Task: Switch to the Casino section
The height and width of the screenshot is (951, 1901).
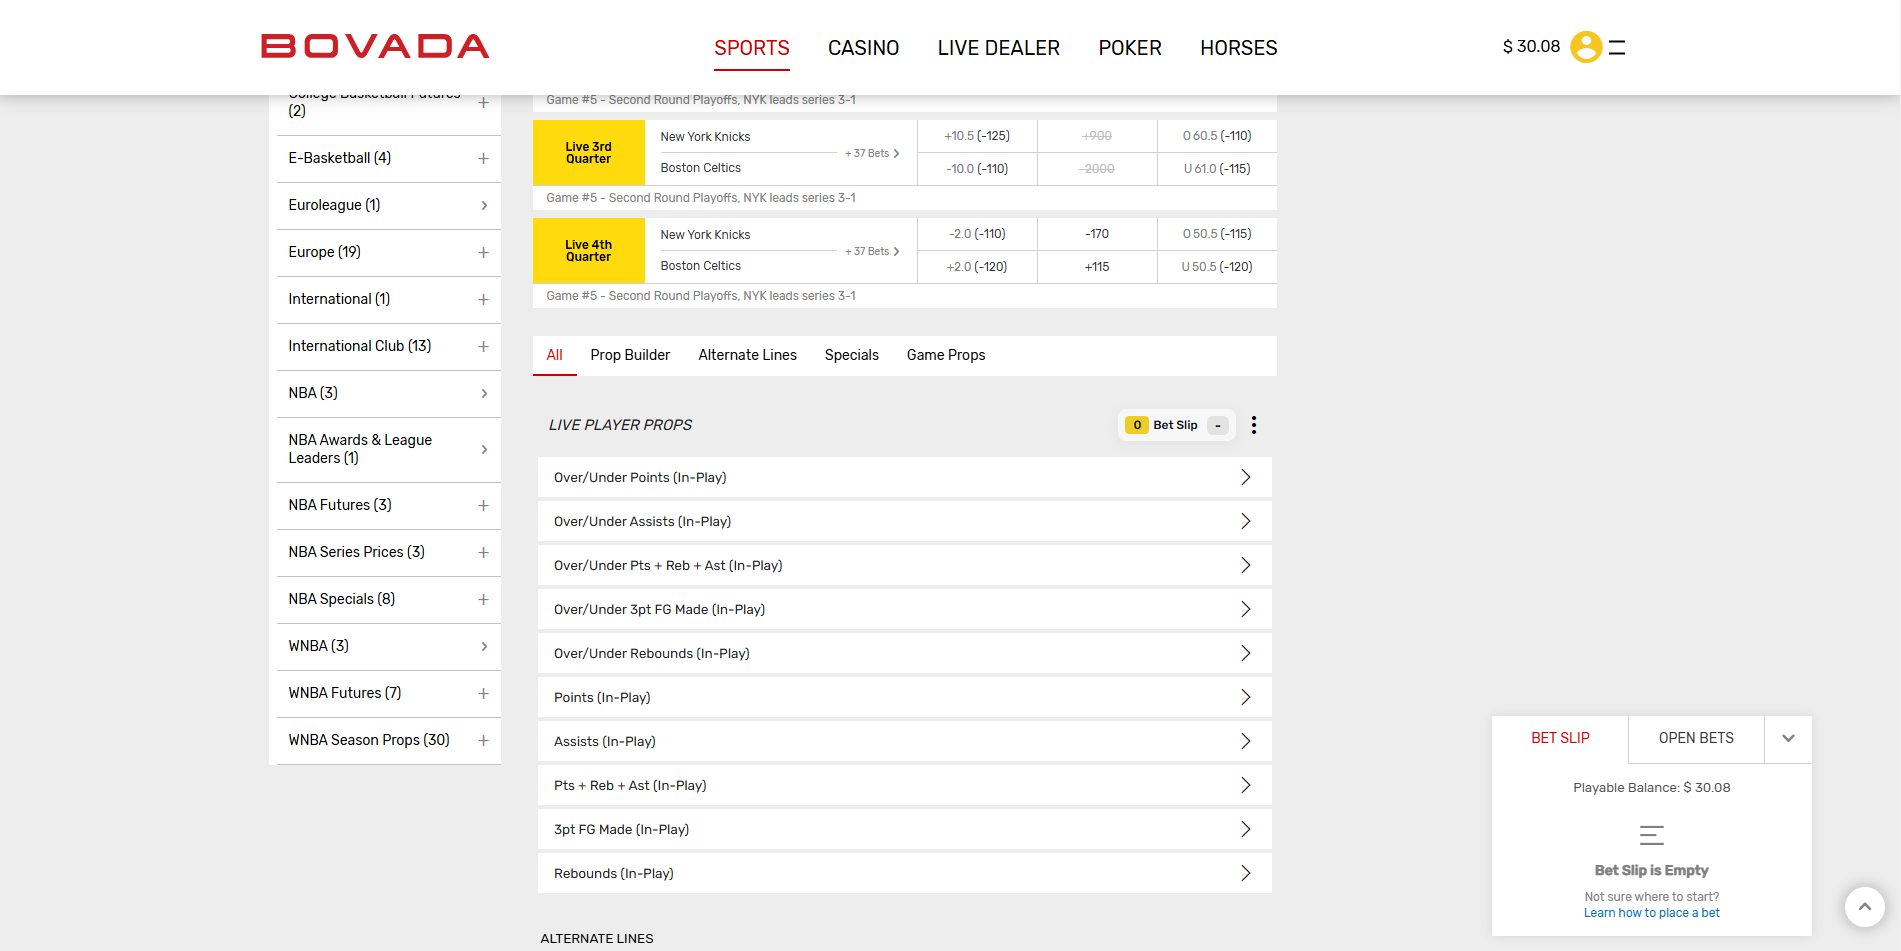Action: click(x=863, y=48)
